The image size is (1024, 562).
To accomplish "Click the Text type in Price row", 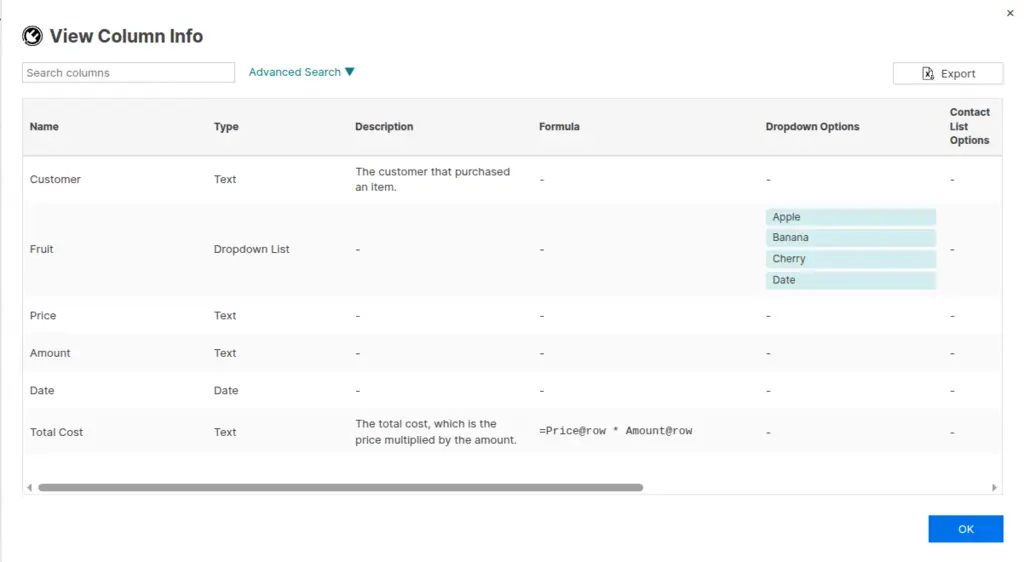I will [225, 316].
